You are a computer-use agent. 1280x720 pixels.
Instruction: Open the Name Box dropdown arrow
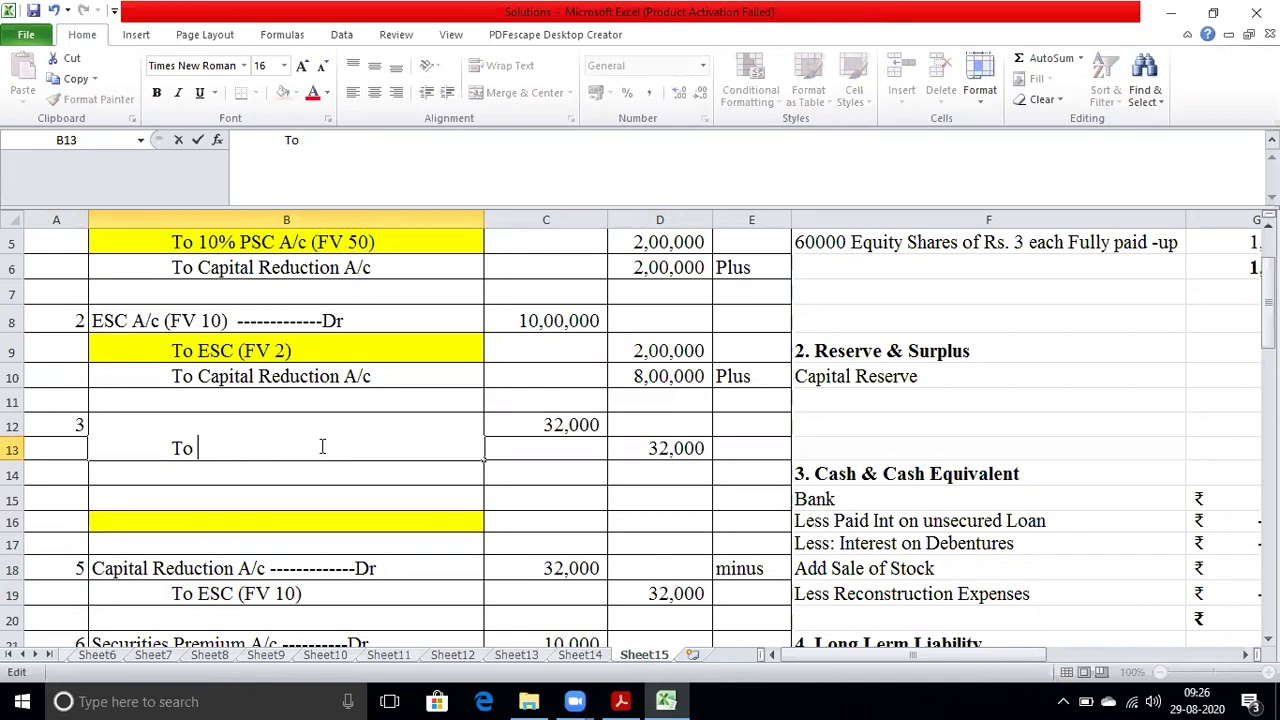click(x=140, y=140)
